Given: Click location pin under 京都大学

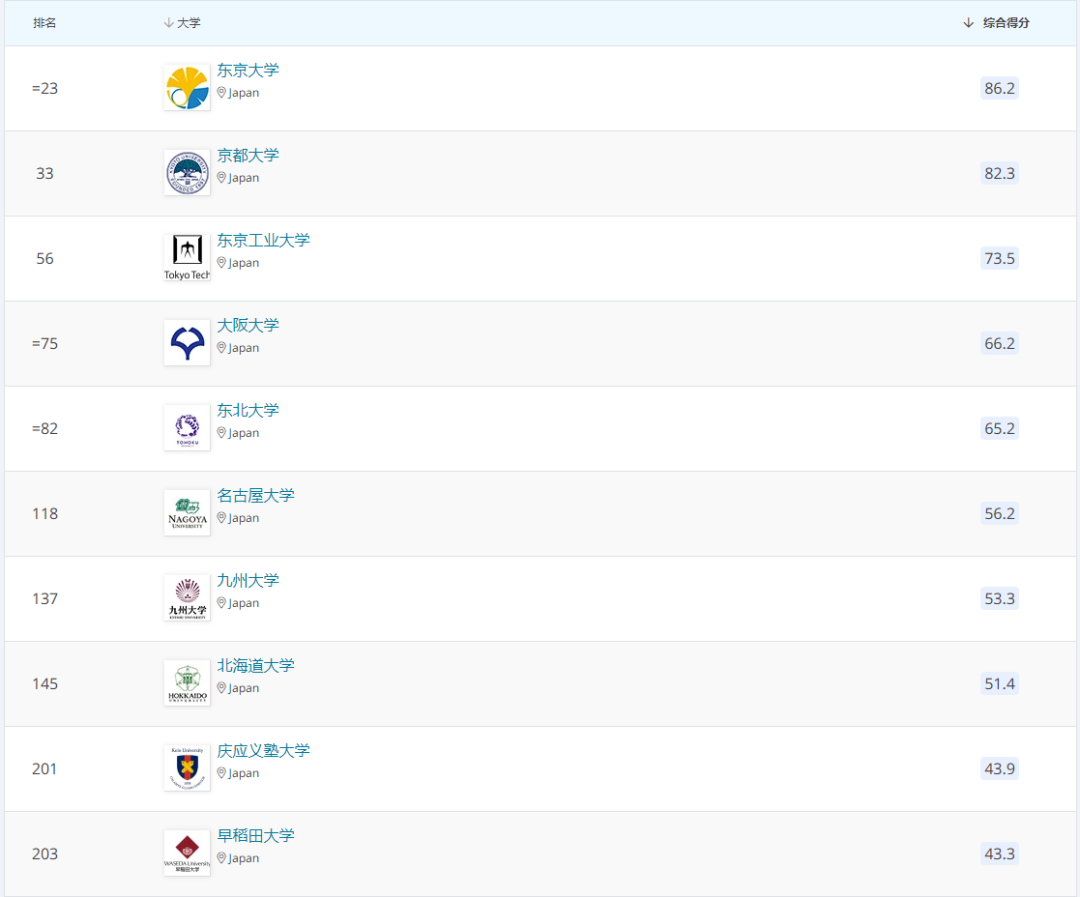Looking at the screenshot, I should click(x=222, y=178).
